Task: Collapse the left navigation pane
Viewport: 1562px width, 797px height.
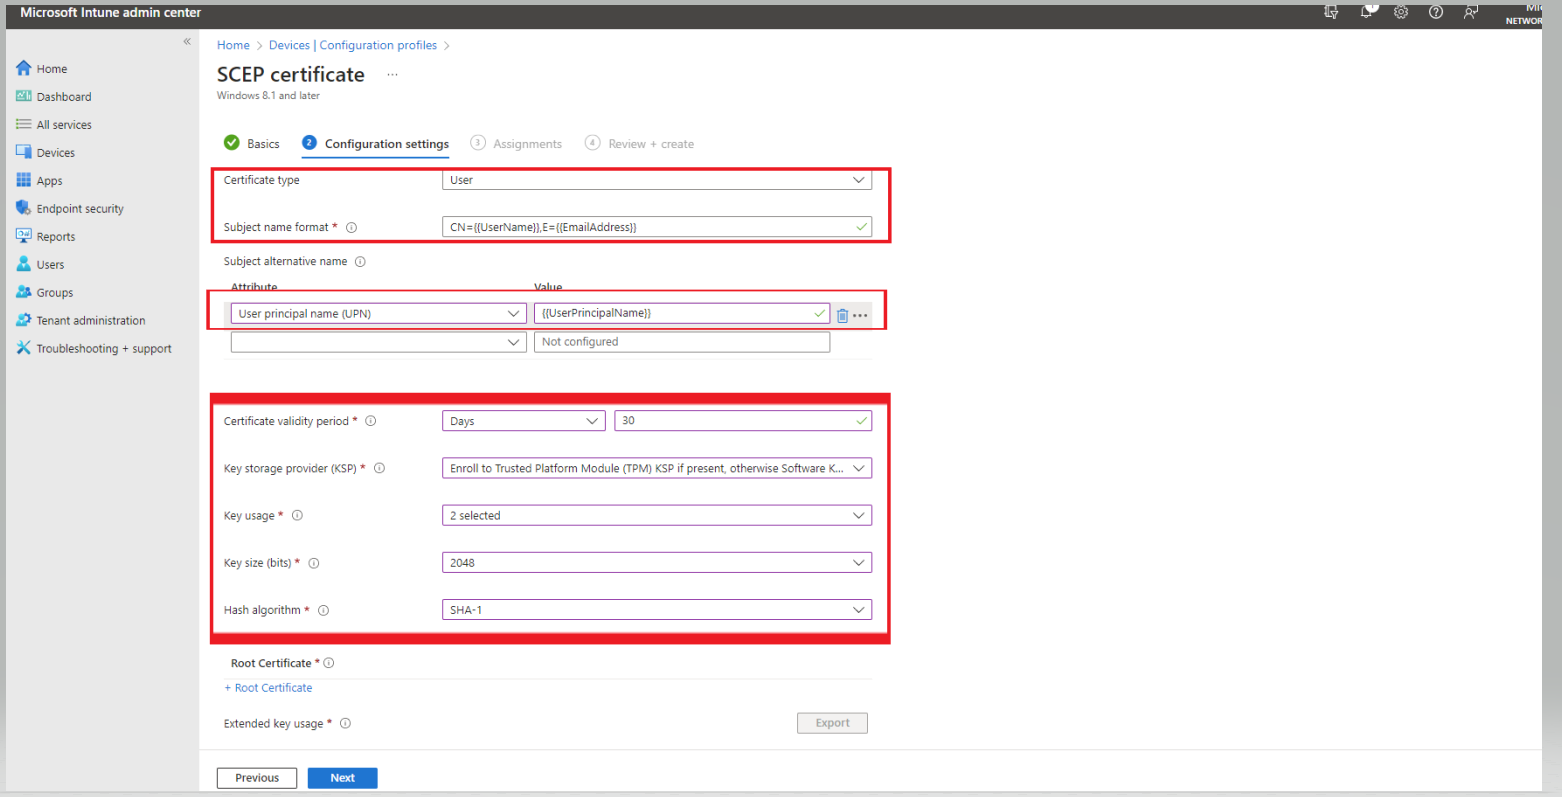Action: [x=186, y=42]
